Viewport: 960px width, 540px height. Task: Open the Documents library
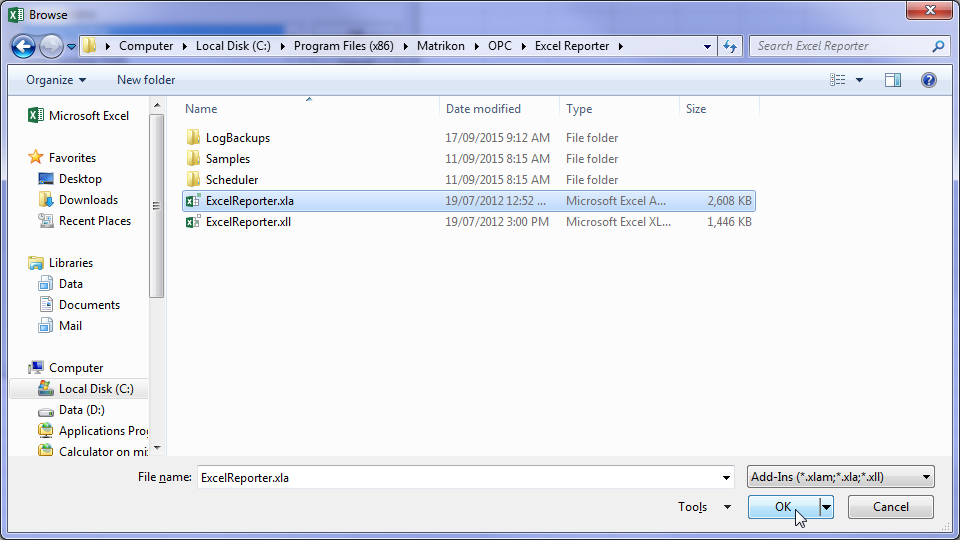click(79, 305)
